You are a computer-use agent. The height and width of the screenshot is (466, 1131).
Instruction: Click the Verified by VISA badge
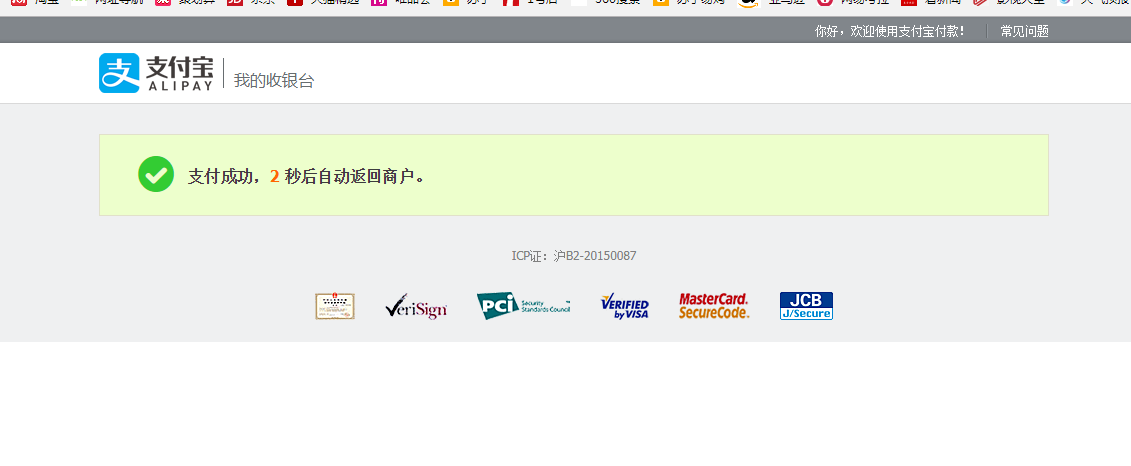pos(625,307)
